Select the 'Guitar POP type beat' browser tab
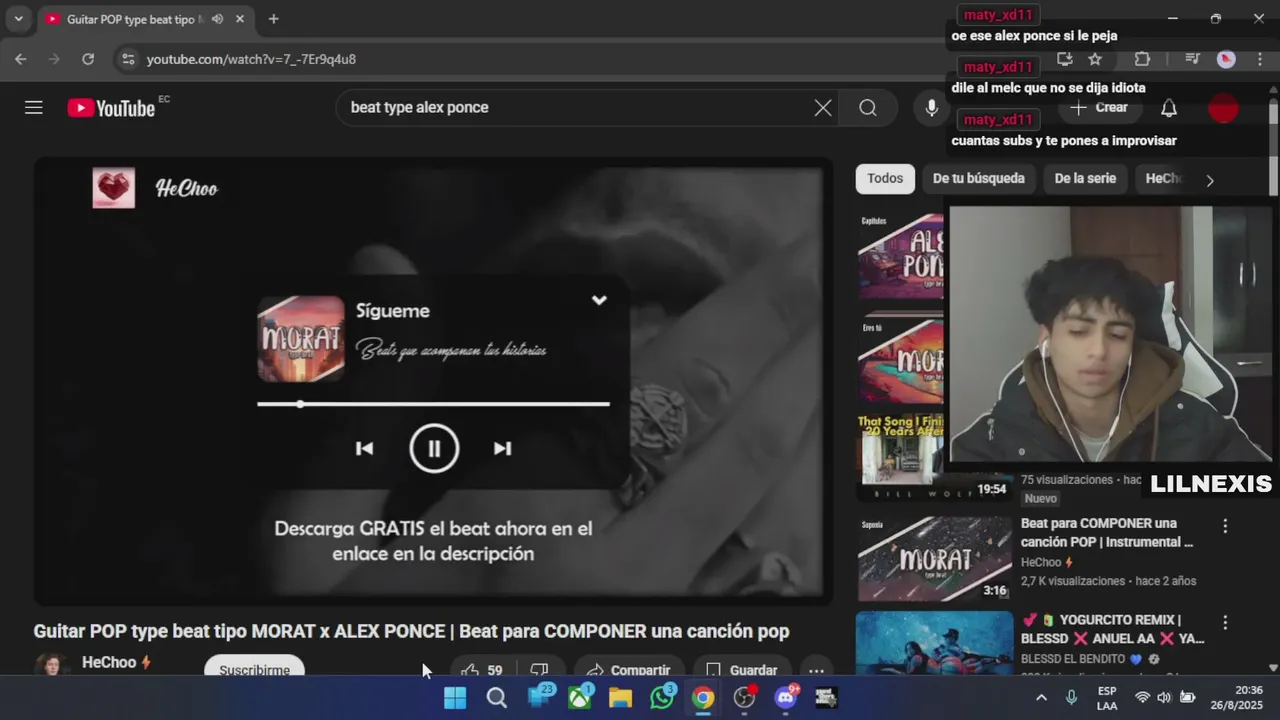The height and width of the screenshot is (720, 1280). 133,19
